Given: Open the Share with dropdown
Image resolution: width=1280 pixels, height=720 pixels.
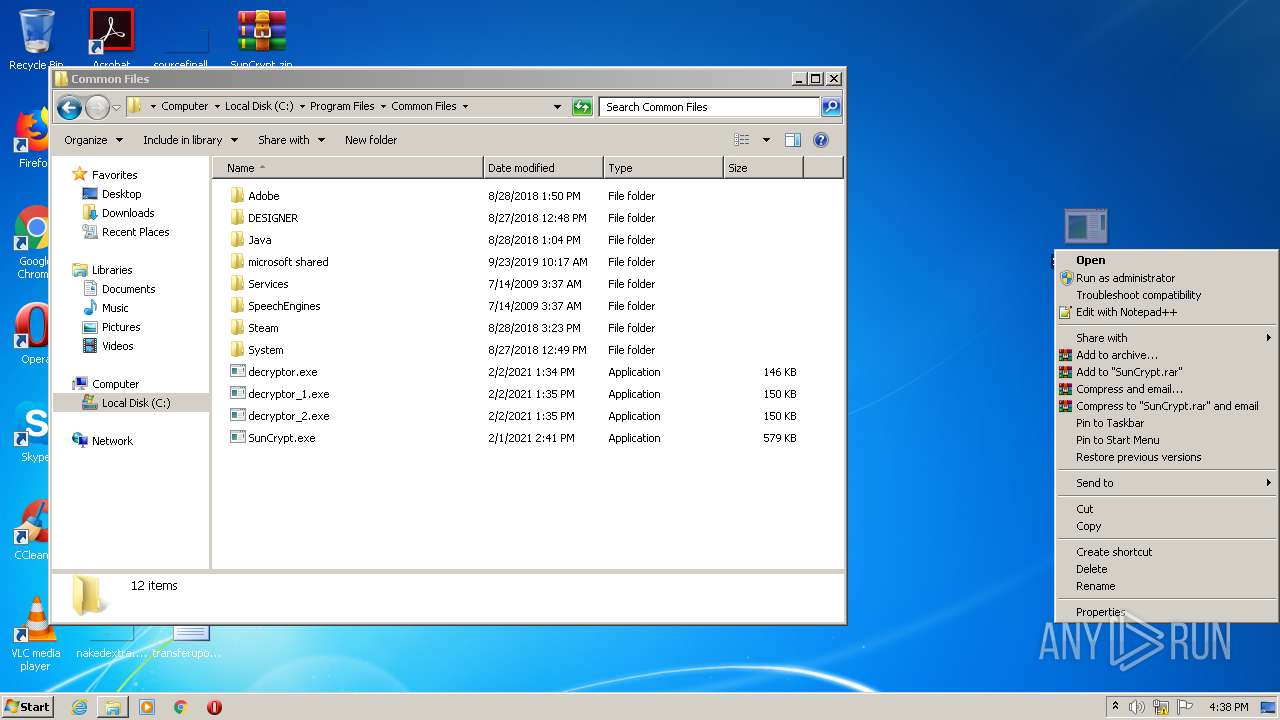Looking at the screenshot, I should 291,140.
